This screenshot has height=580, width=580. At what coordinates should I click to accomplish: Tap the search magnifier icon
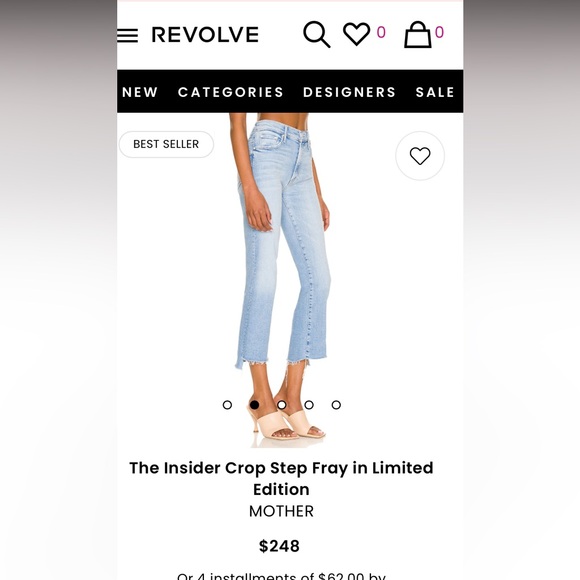[317, 34]
